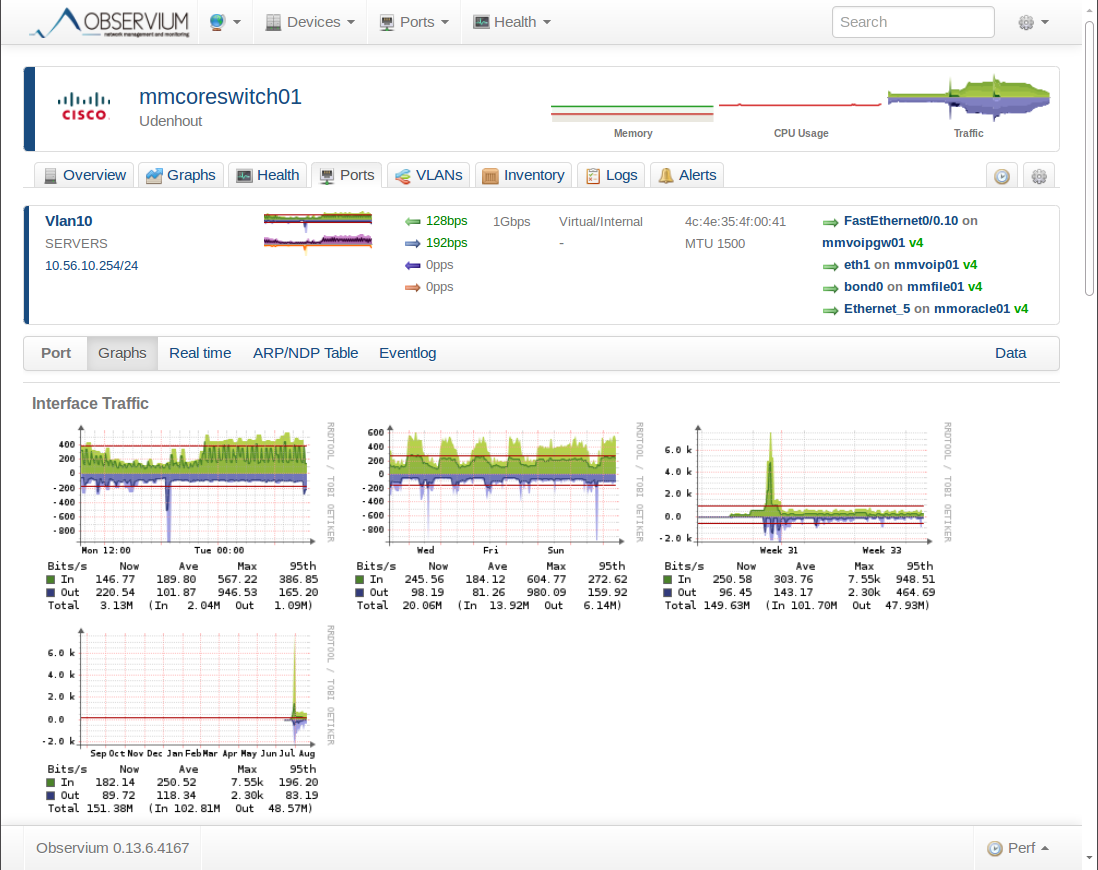Click green arrow beside FastEthernet0/0.10

pos(831,222)
